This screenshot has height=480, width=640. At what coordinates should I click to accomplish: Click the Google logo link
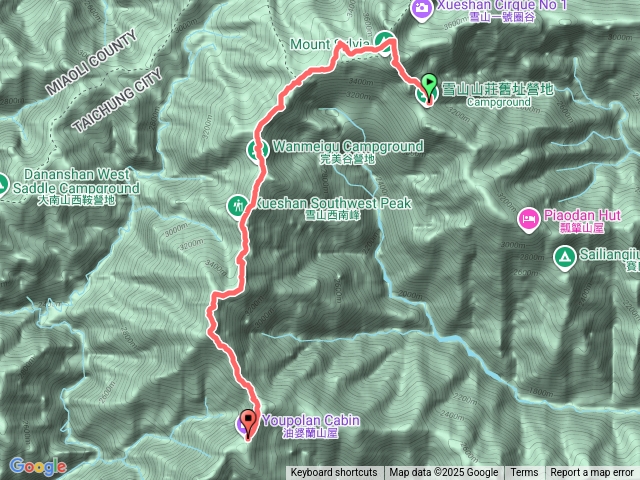pos(38,466)
